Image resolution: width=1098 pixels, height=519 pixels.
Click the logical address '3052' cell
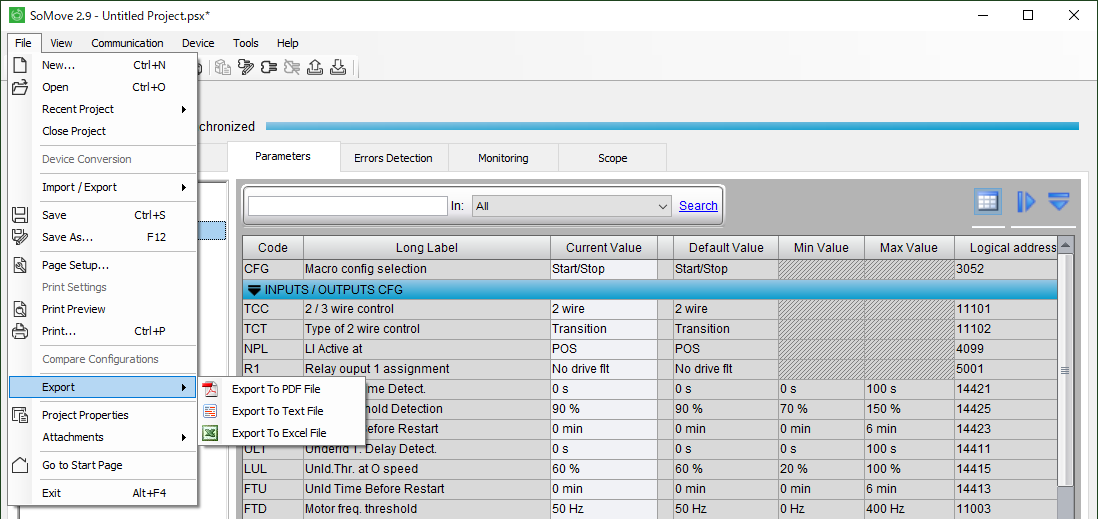[1006, 269]
